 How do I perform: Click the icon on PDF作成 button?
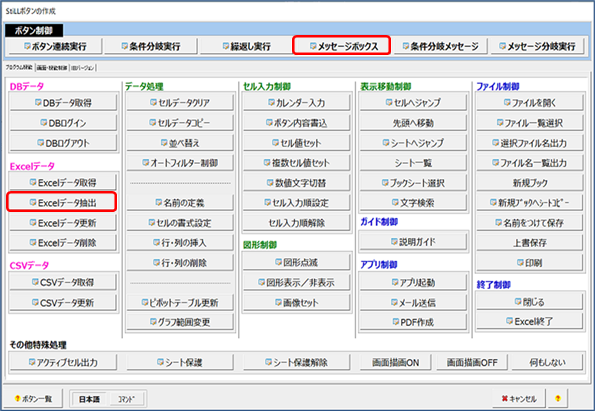pos(396,322)
